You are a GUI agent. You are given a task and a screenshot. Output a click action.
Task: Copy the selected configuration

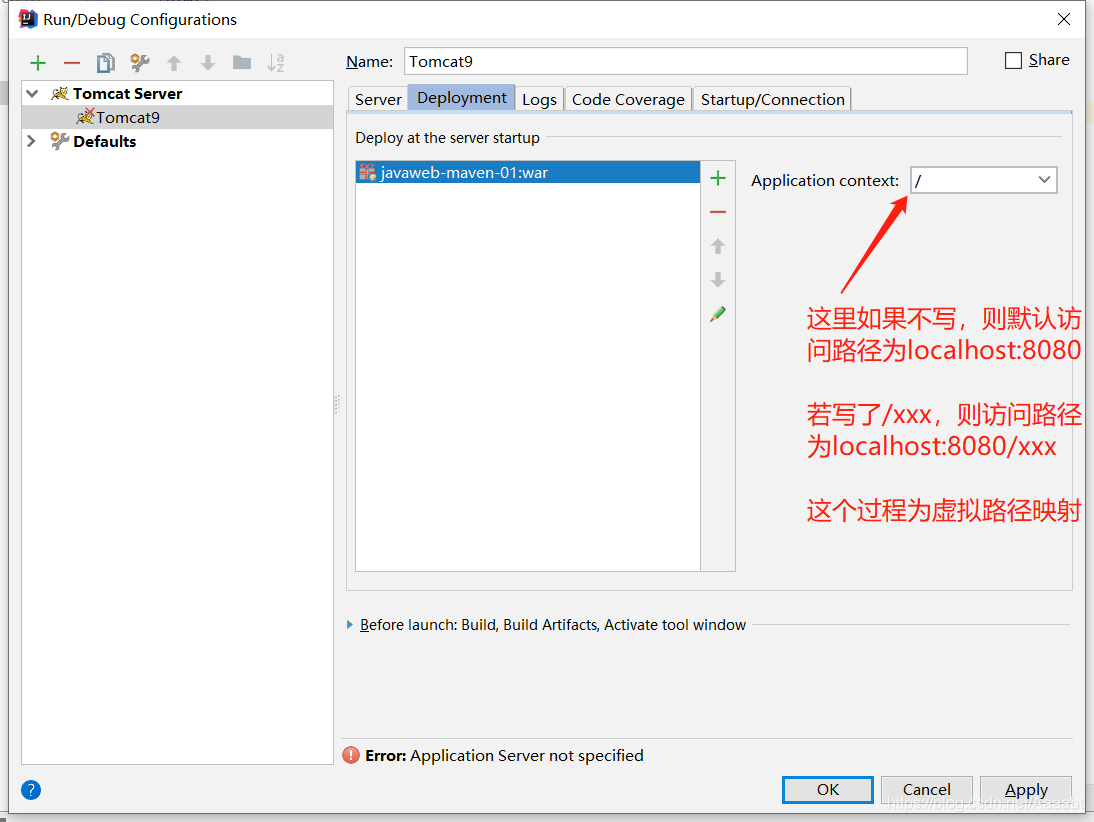(105, 63)
